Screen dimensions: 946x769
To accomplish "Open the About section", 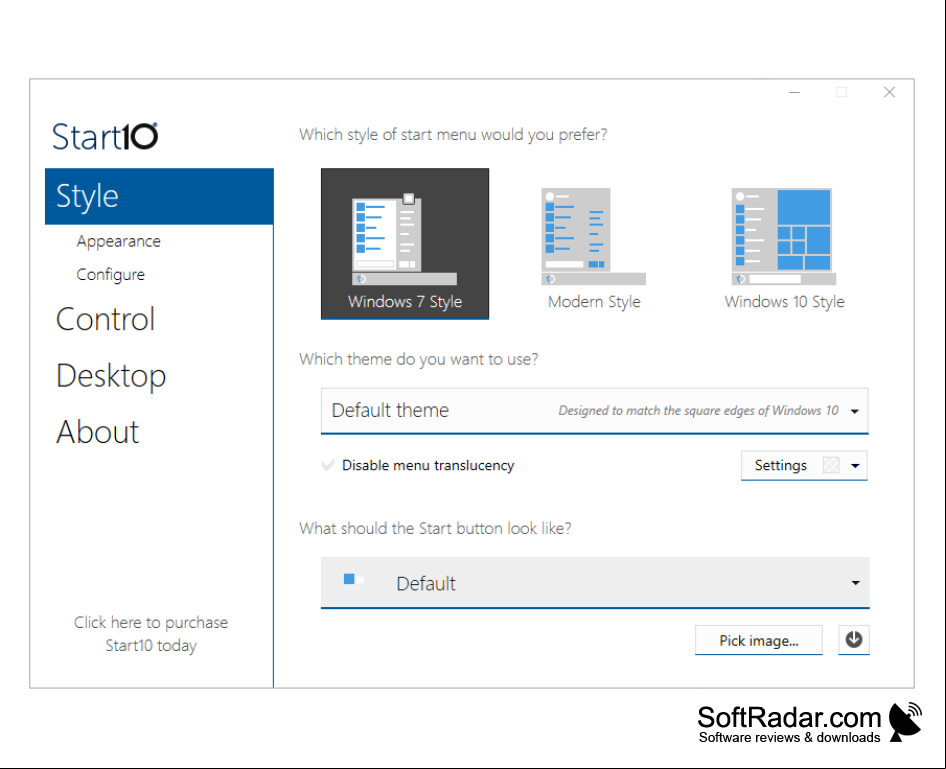I will click(x=98, y=432).
